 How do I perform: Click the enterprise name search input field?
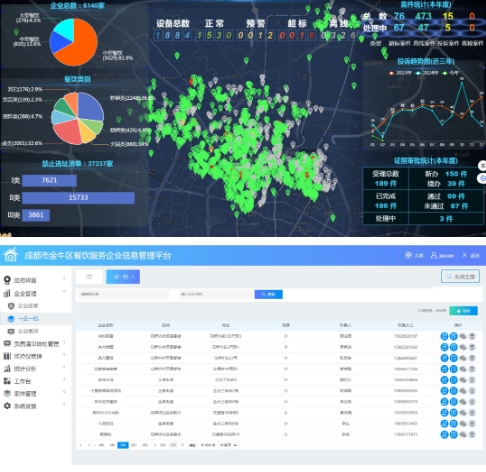216,294
